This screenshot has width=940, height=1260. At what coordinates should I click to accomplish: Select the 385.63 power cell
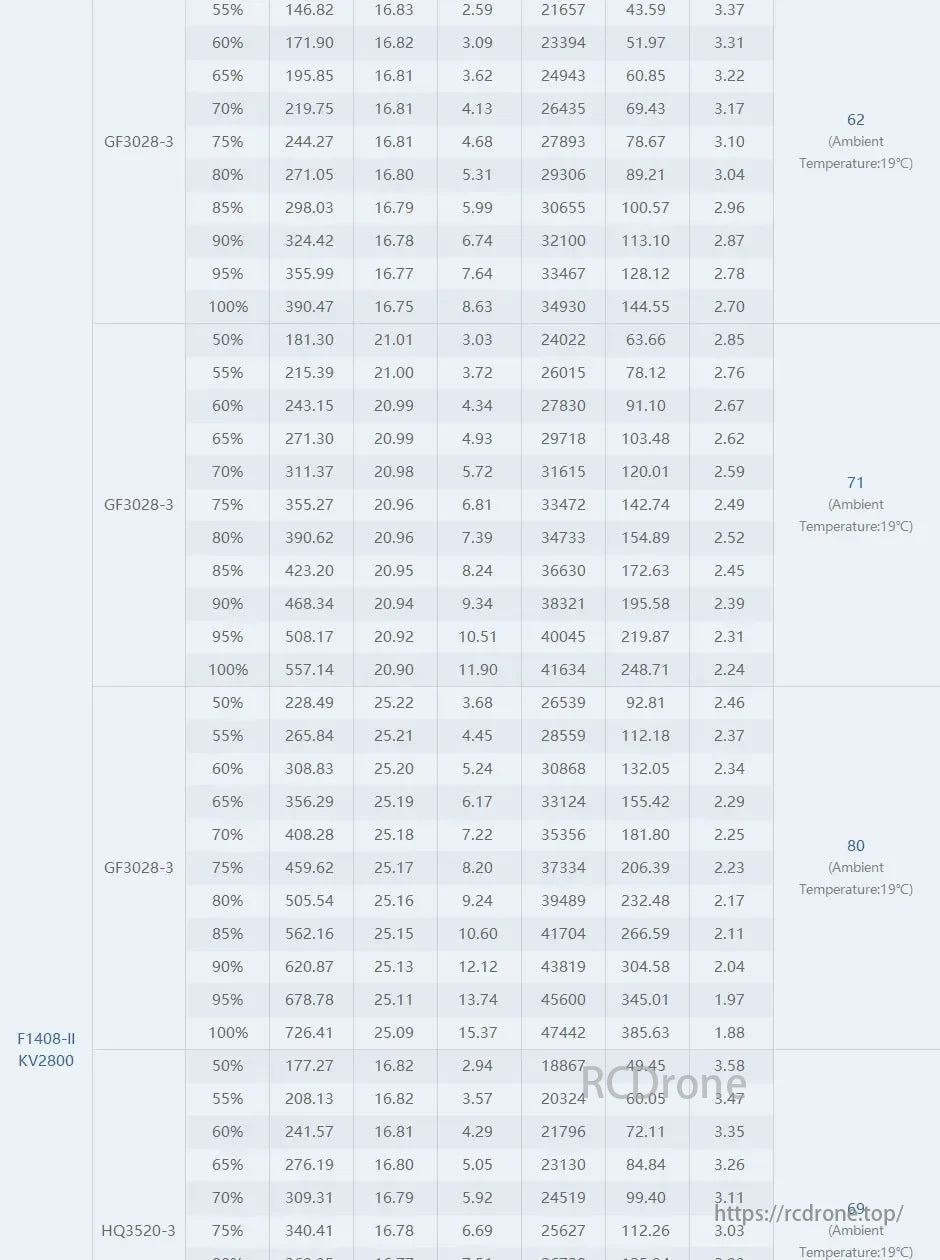(645, 1032)
